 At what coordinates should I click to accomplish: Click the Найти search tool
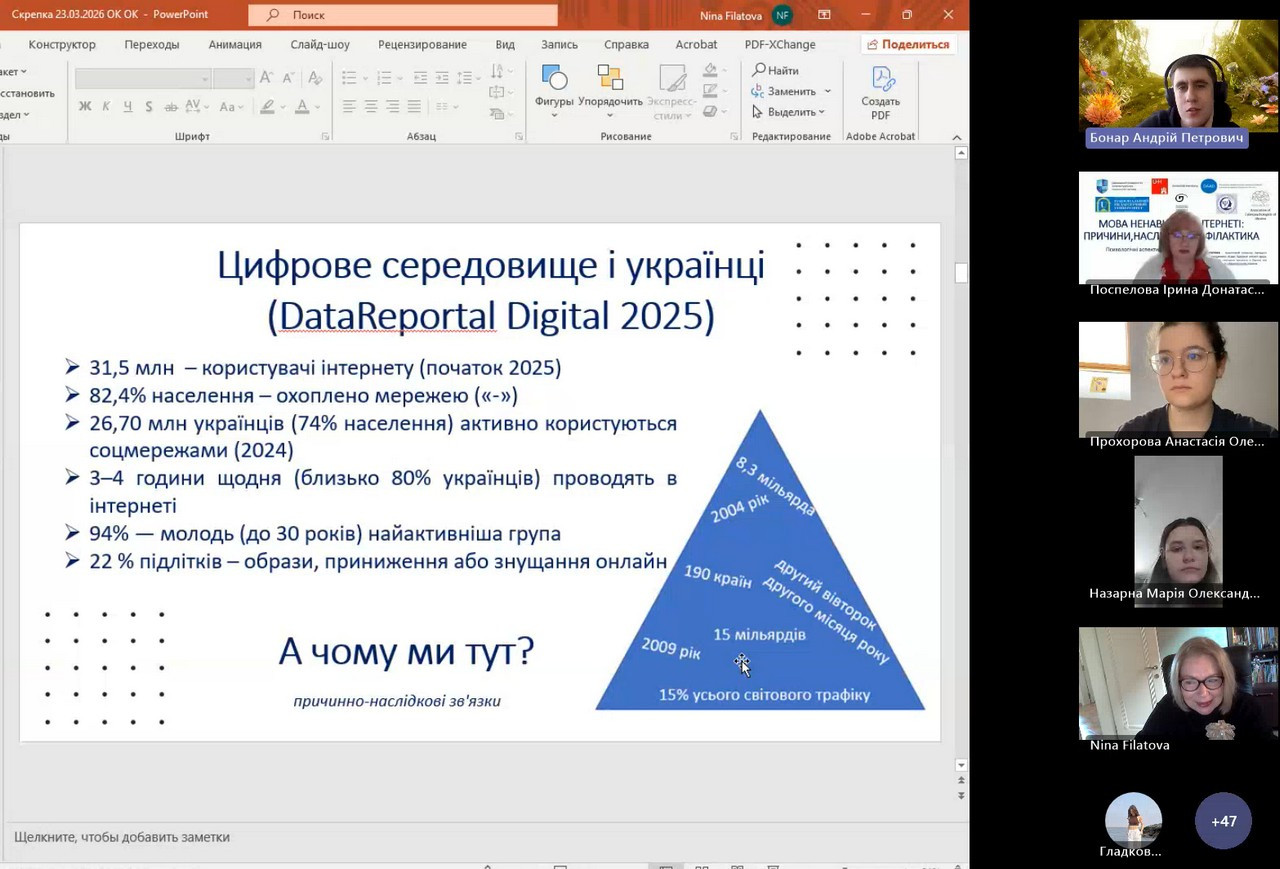pyautogui.click(x=776, y=70)
